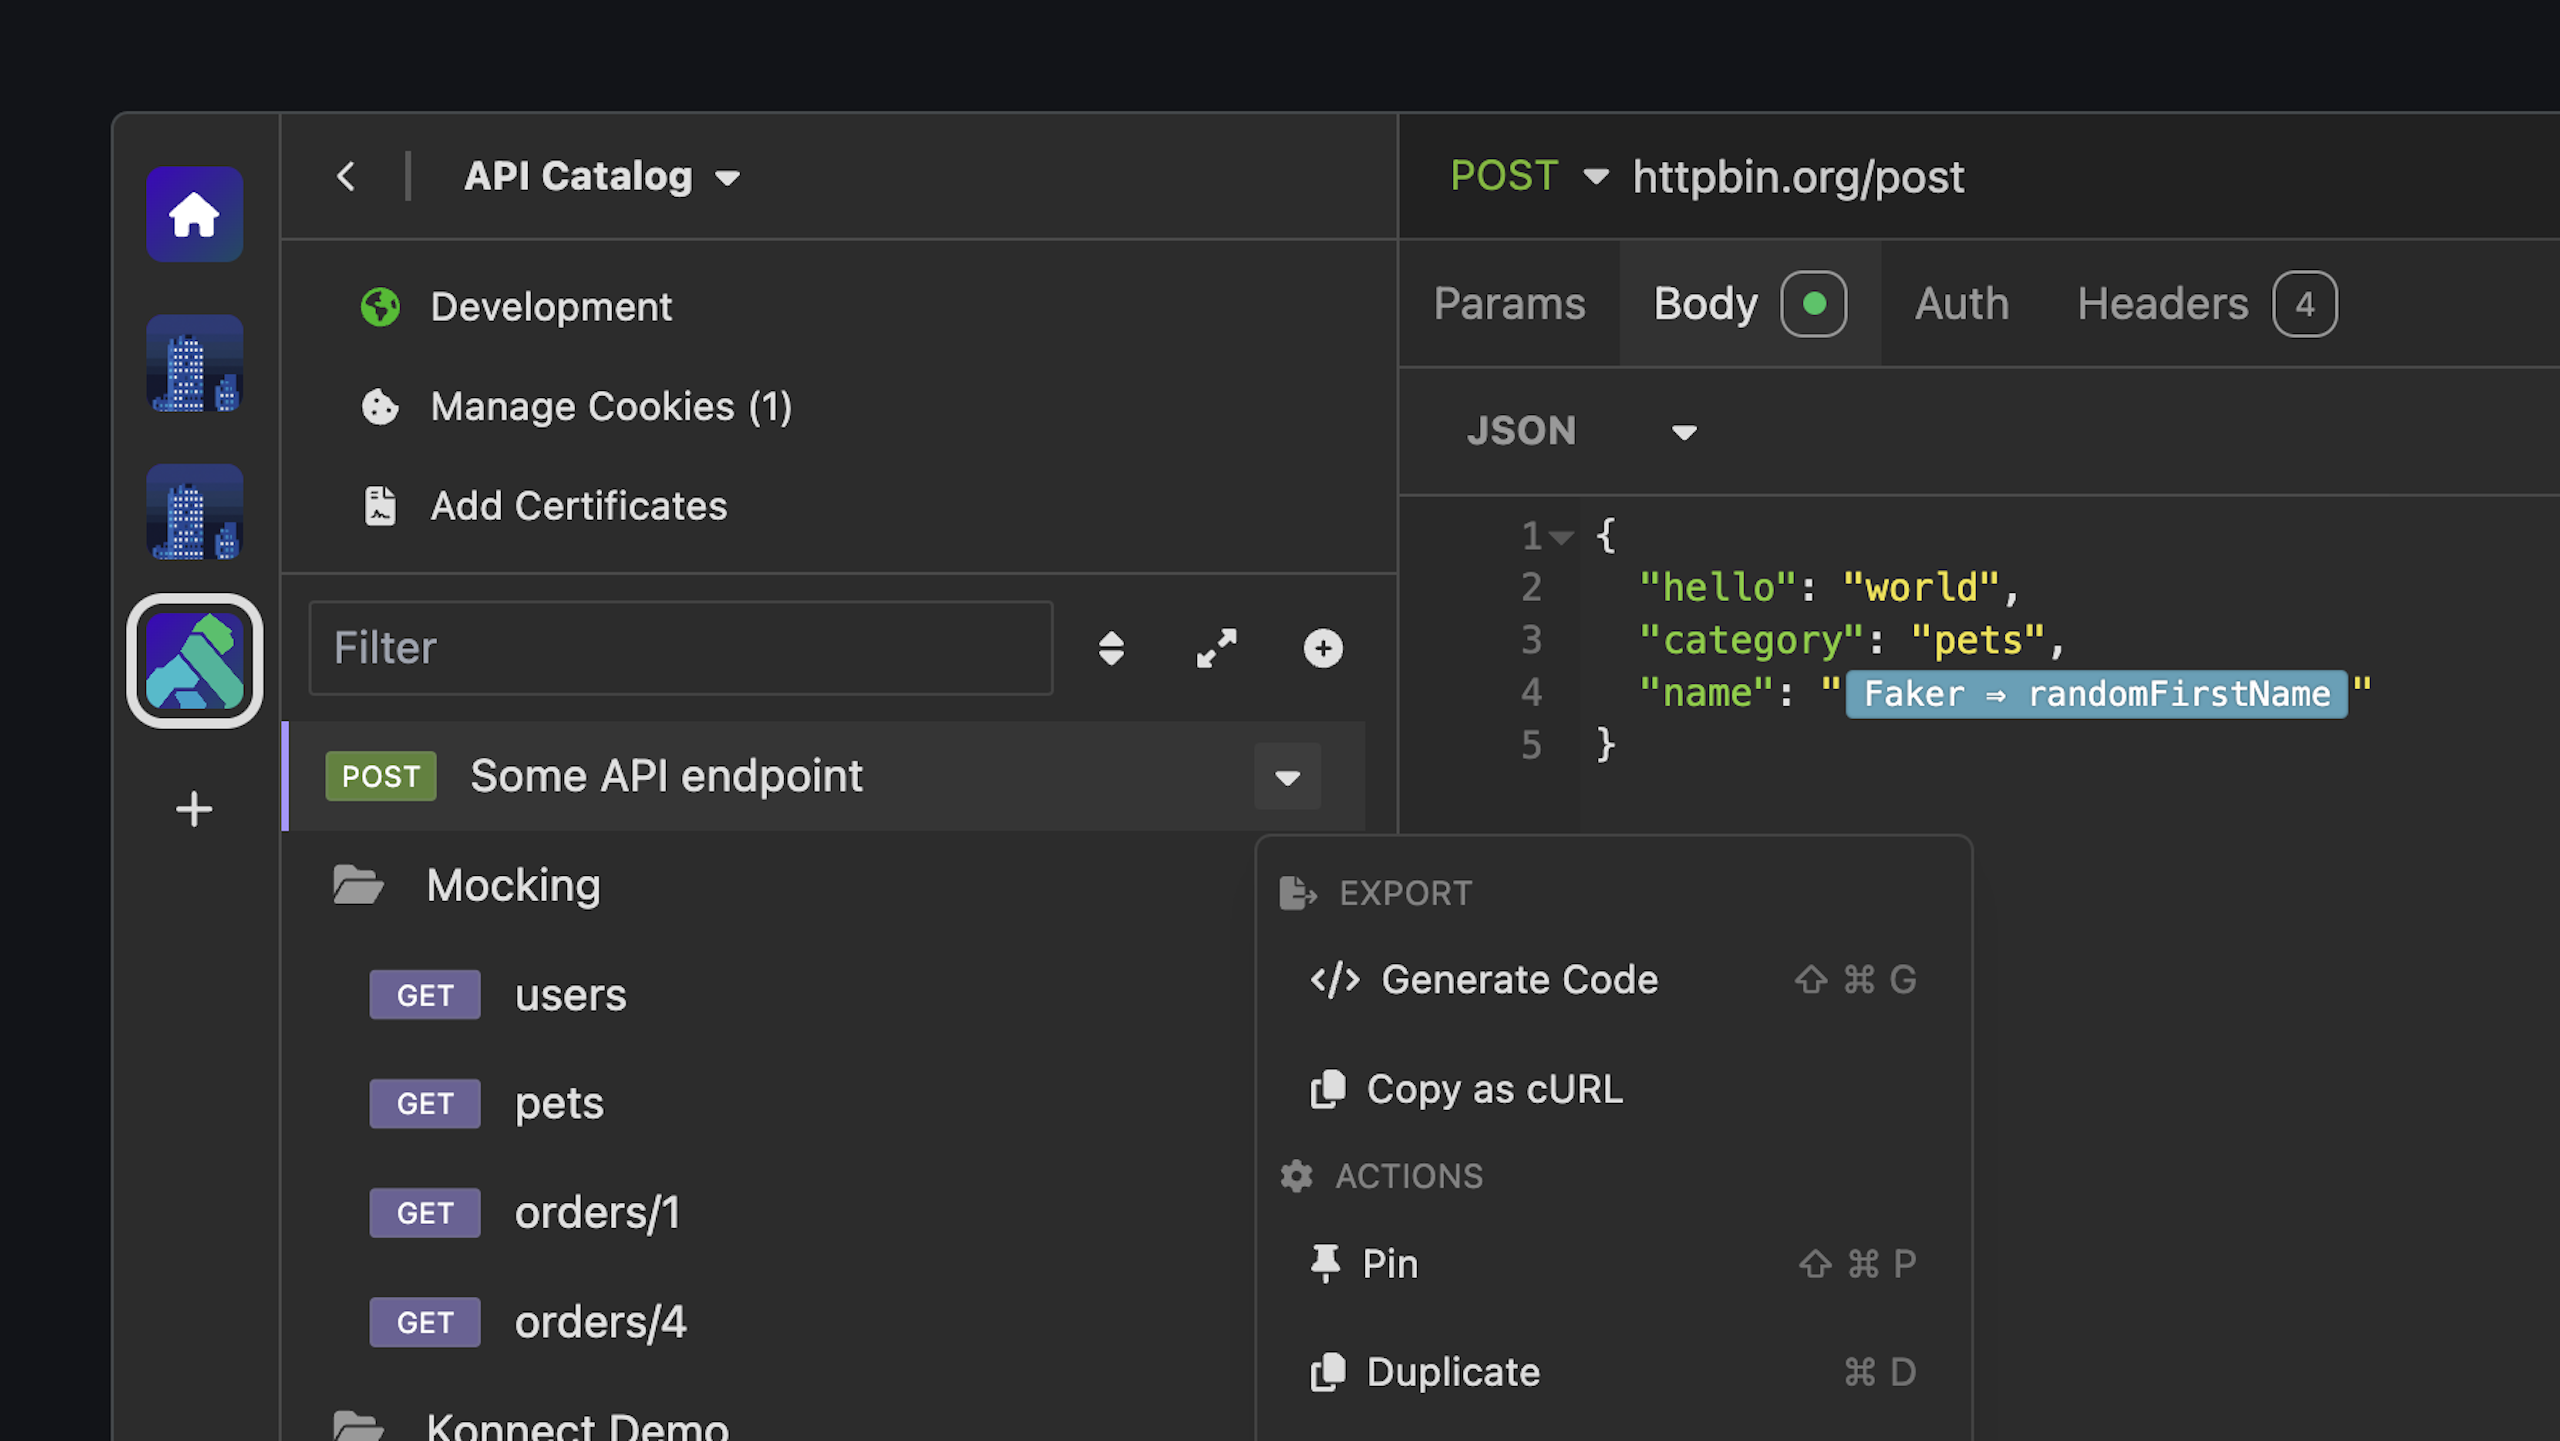This screenshot has height=1441, width=2560.
Task: Select Copy as cURL menu item
Action: point(1494,1089)
